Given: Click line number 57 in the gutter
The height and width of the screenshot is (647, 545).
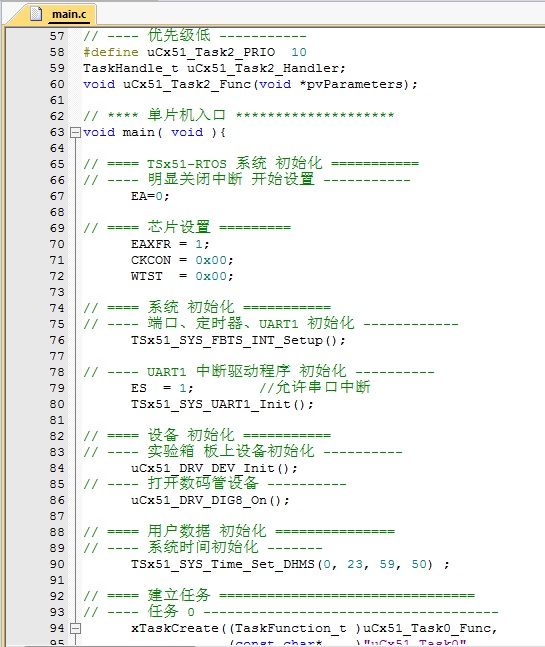Looking at the screenshot, I should pyautogui.click(x=57, y=36).
